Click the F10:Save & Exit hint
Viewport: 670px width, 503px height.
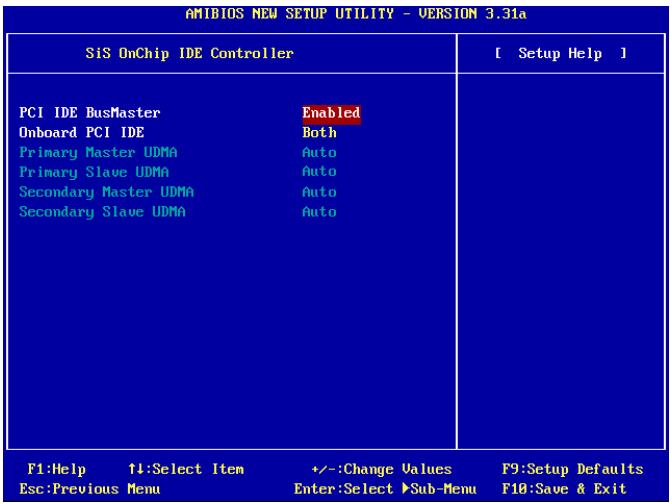(564, 489)
